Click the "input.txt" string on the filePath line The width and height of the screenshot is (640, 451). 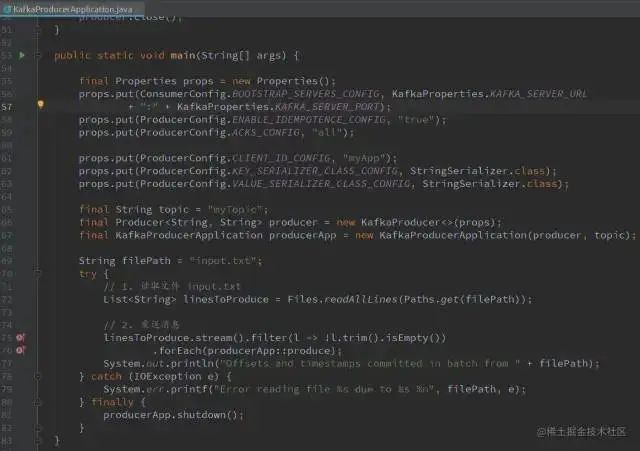[223, 261]
